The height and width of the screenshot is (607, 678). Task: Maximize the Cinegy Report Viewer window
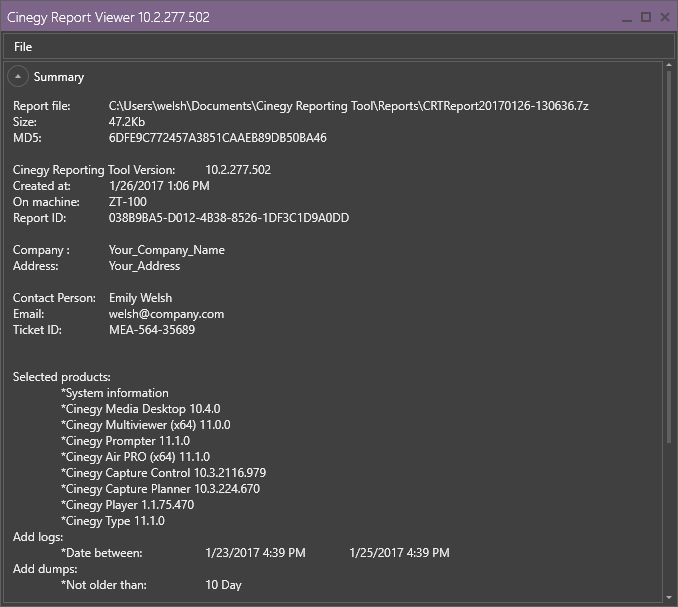[646, 17]
